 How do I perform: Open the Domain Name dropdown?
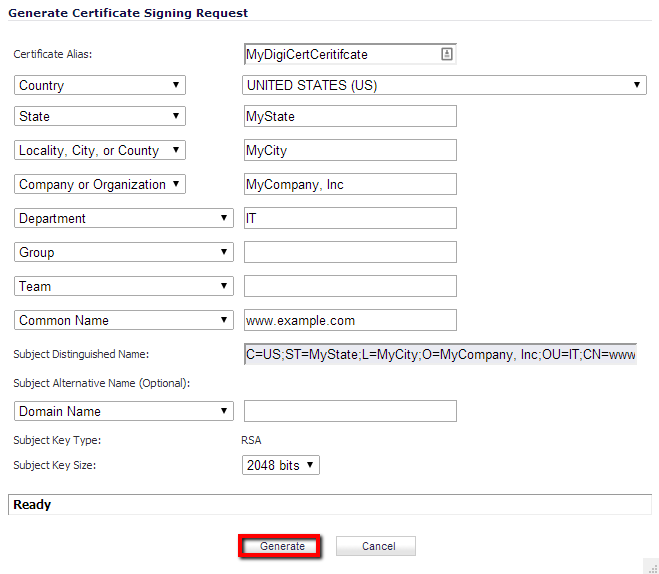[x=124, y=411]
